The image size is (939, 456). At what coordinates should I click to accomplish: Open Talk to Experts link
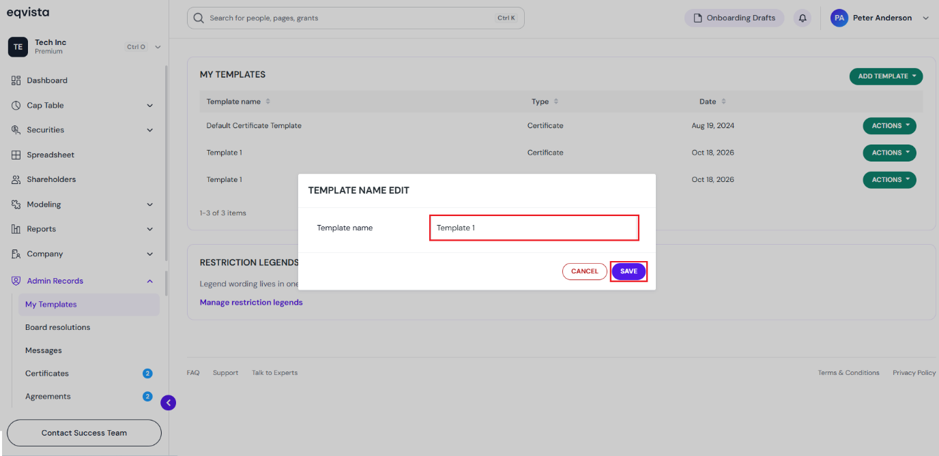(x=274, y=373)
